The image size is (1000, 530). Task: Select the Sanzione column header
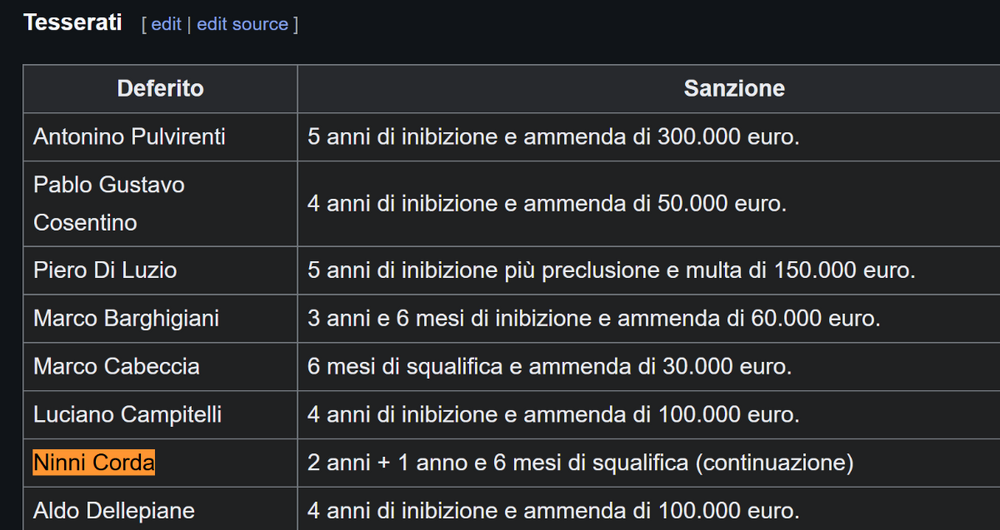coord(649,89)
